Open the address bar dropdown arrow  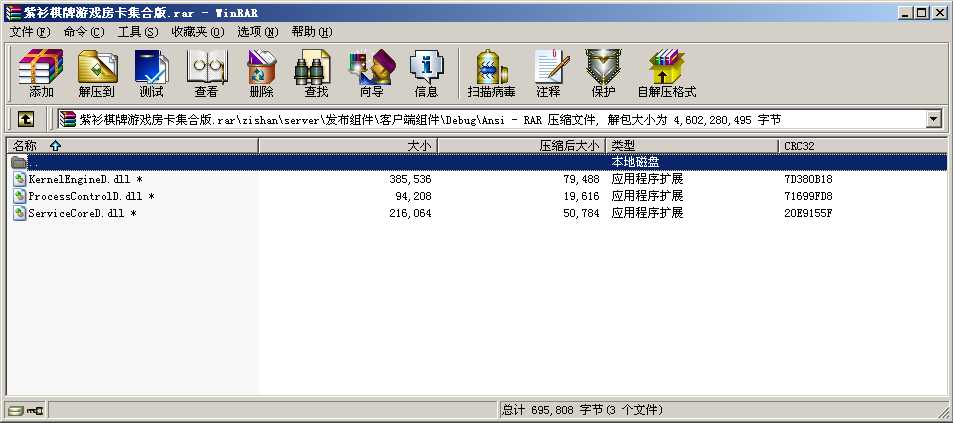coord(934,120)
